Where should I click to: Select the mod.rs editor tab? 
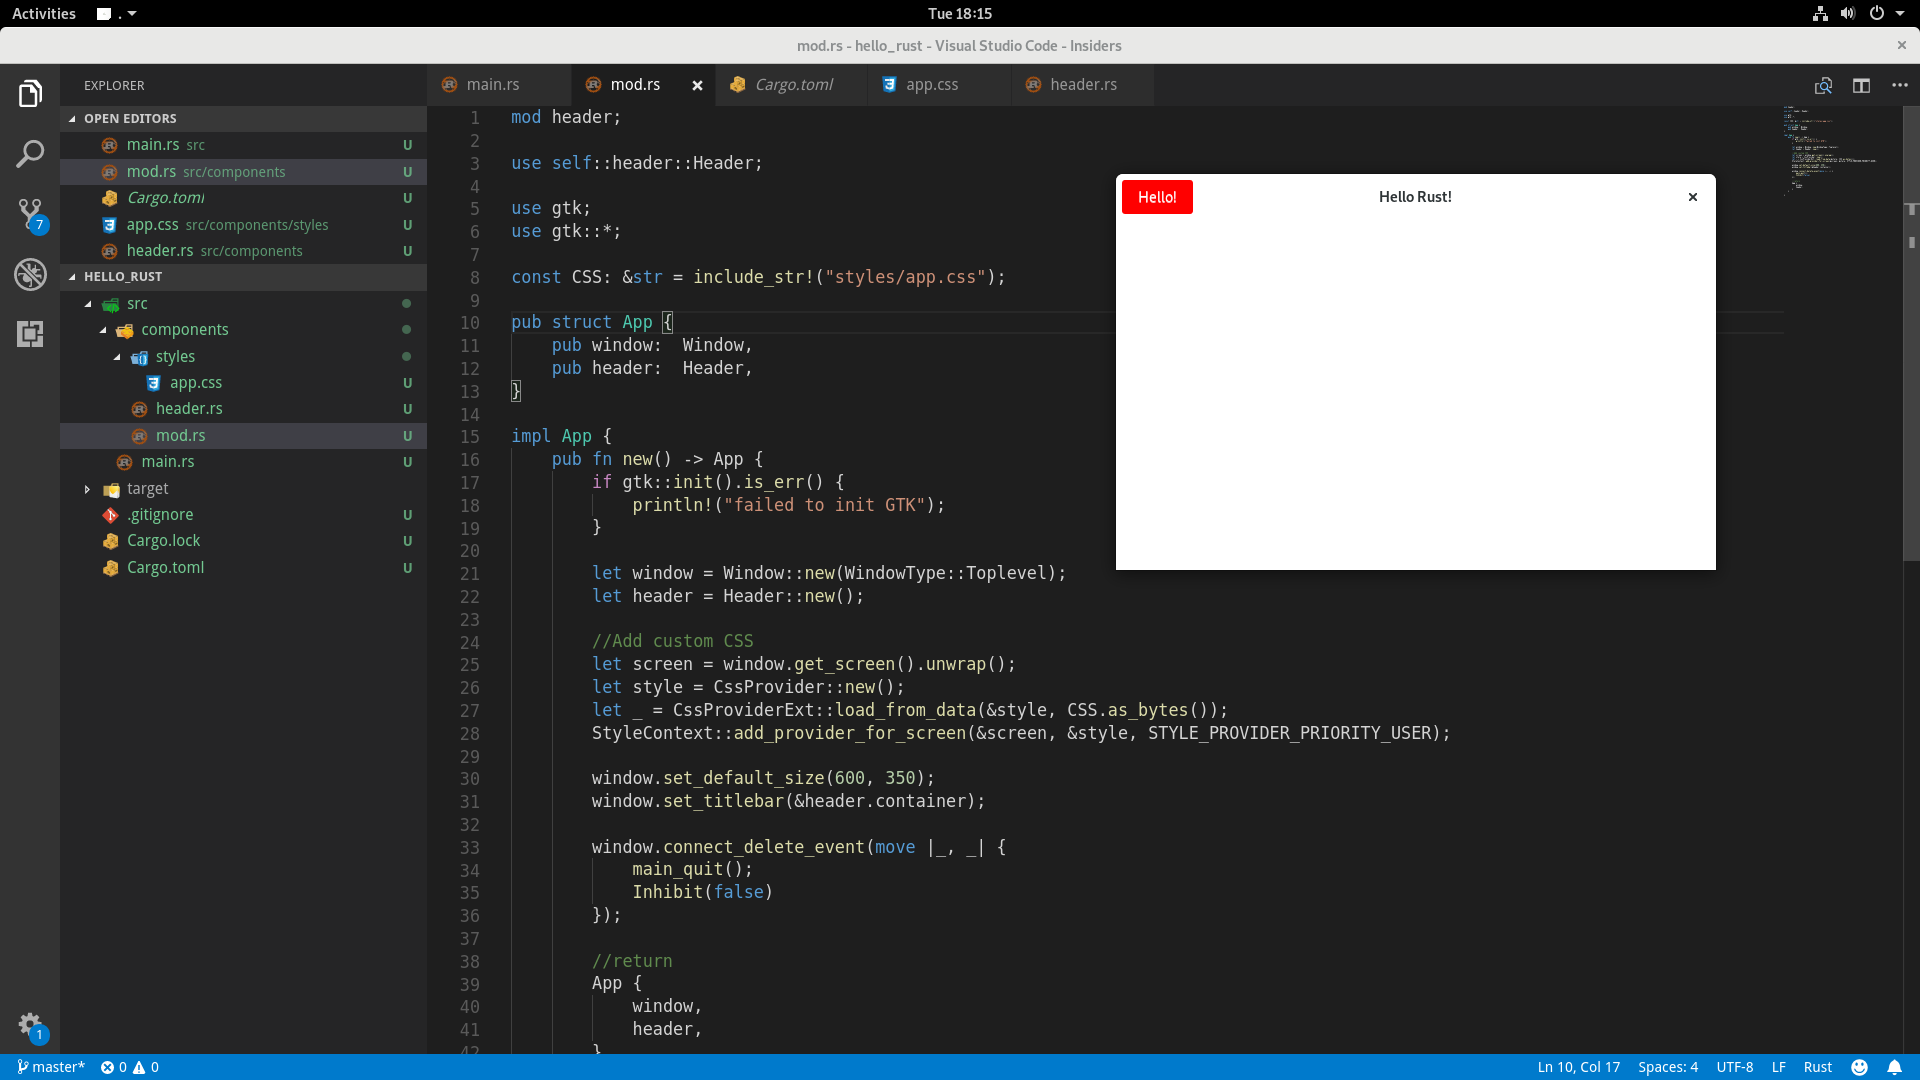(643, 86)
